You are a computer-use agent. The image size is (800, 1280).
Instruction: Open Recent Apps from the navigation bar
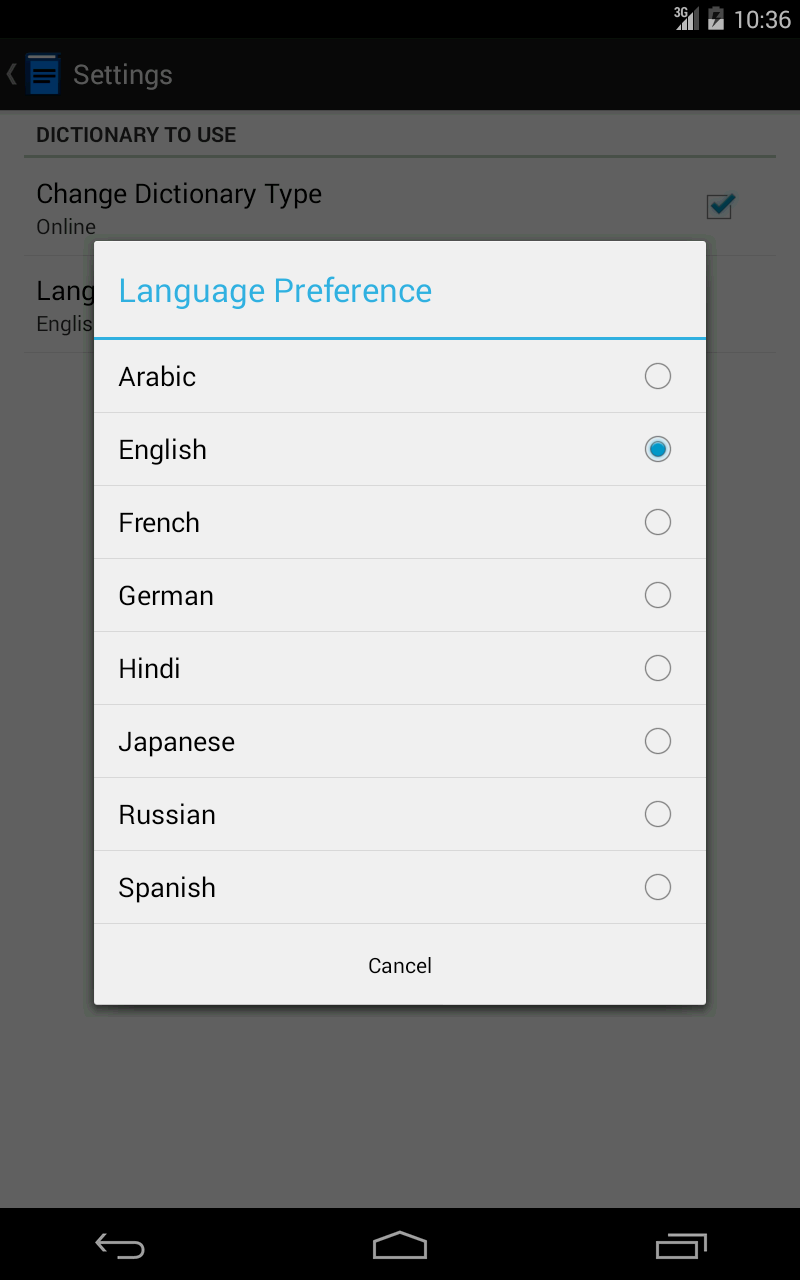(680, 1246)
